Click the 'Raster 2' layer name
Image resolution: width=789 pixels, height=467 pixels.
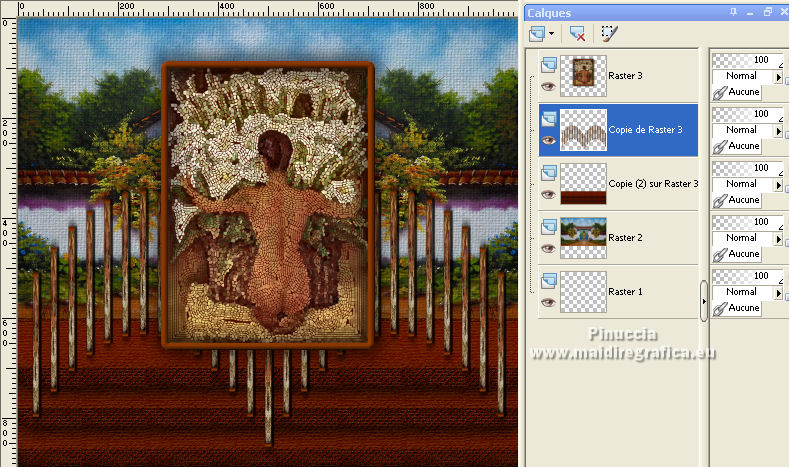tap(625, 238)
